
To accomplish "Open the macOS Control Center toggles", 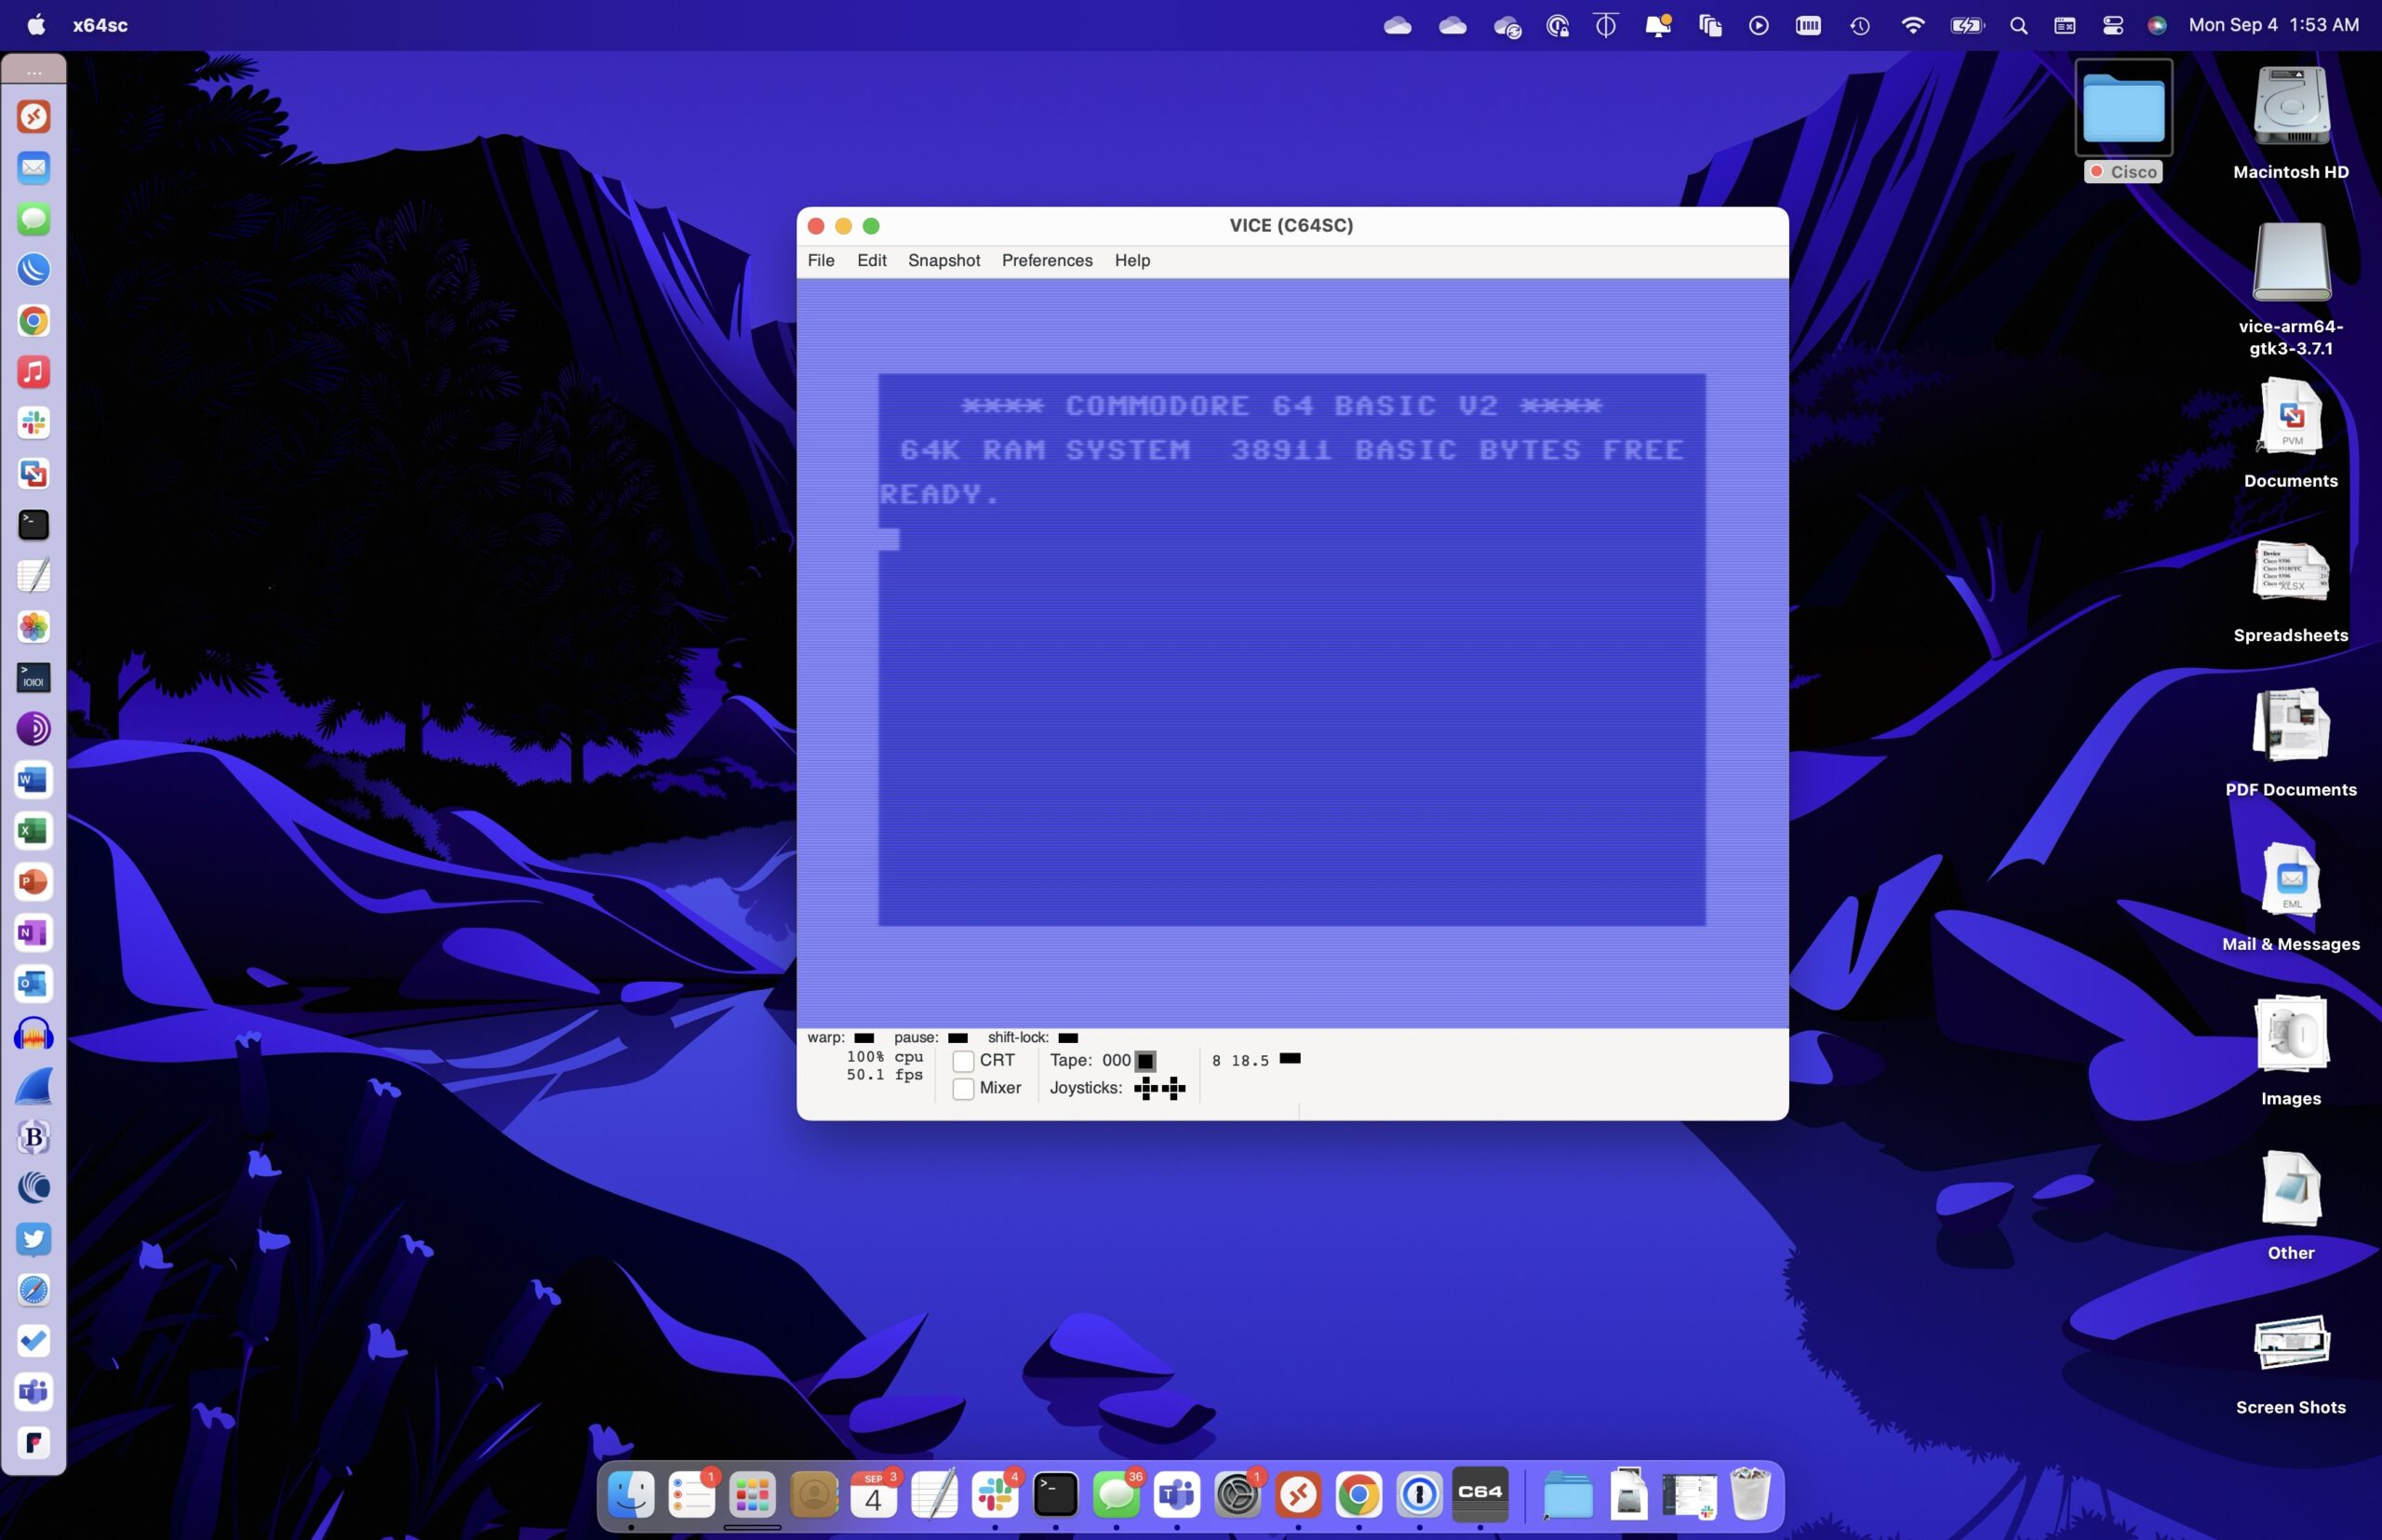I will point(2112,26).
